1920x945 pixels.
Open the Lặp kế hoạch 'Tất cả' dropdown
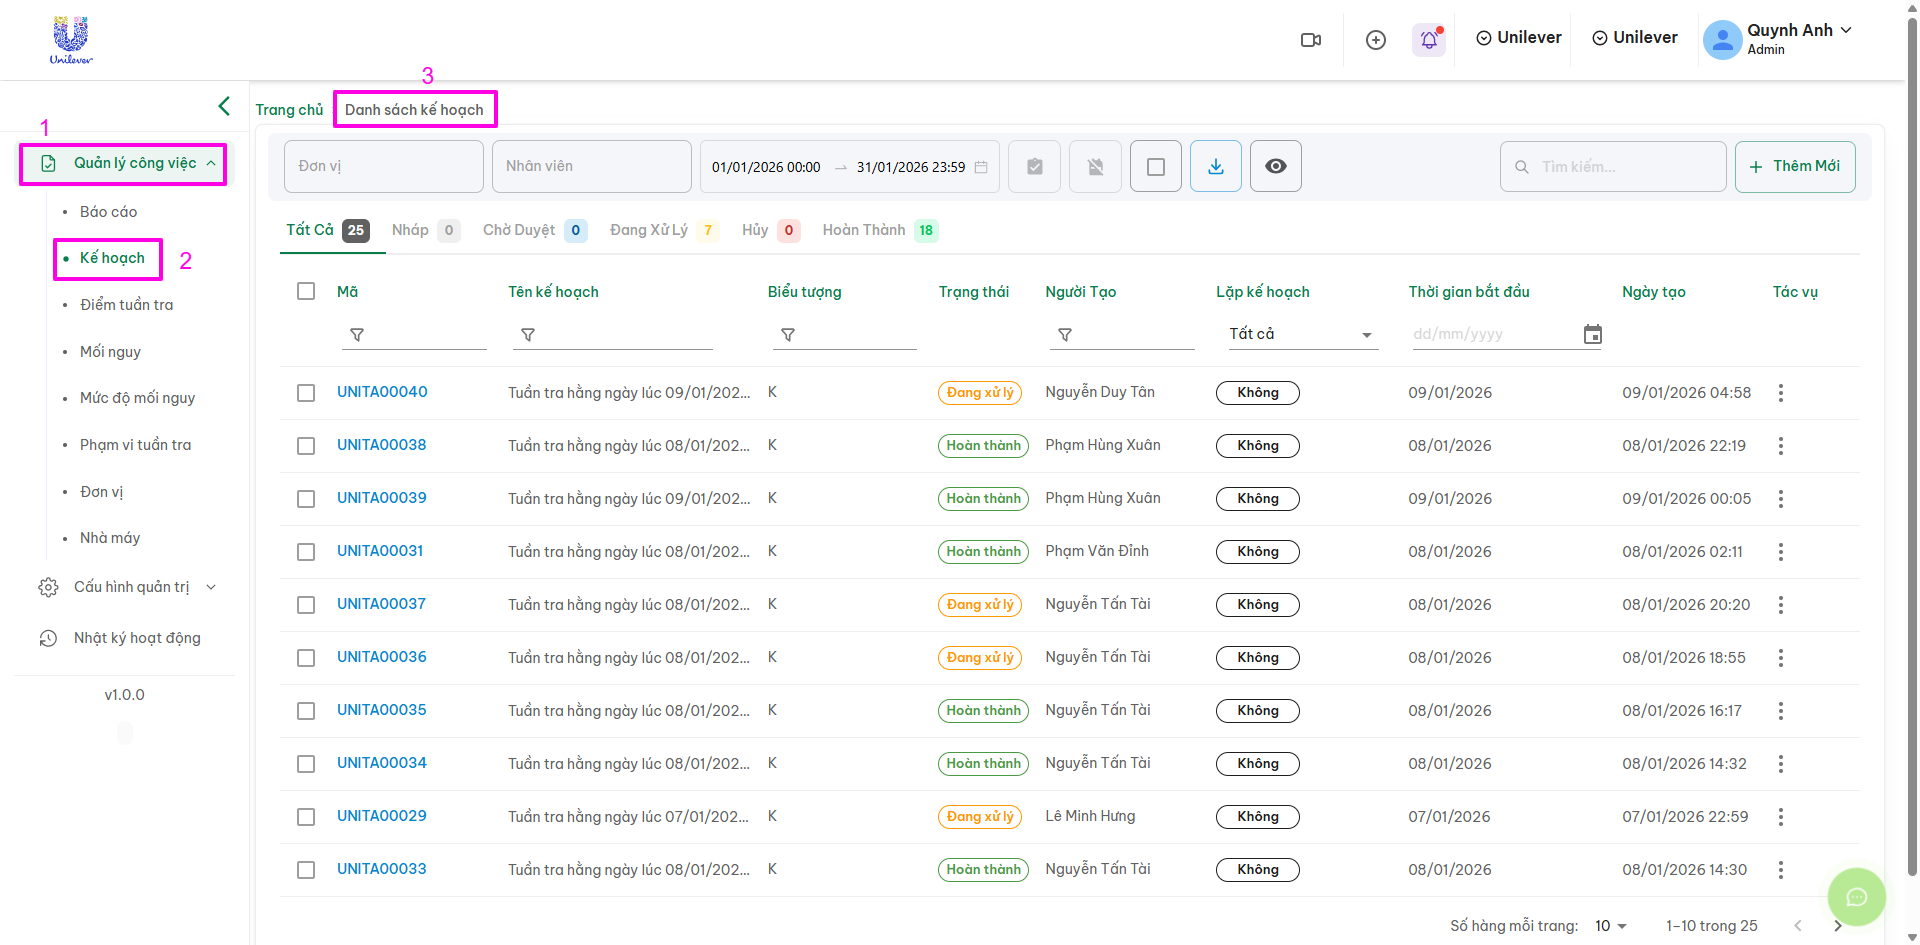(x=1300, y=334)
